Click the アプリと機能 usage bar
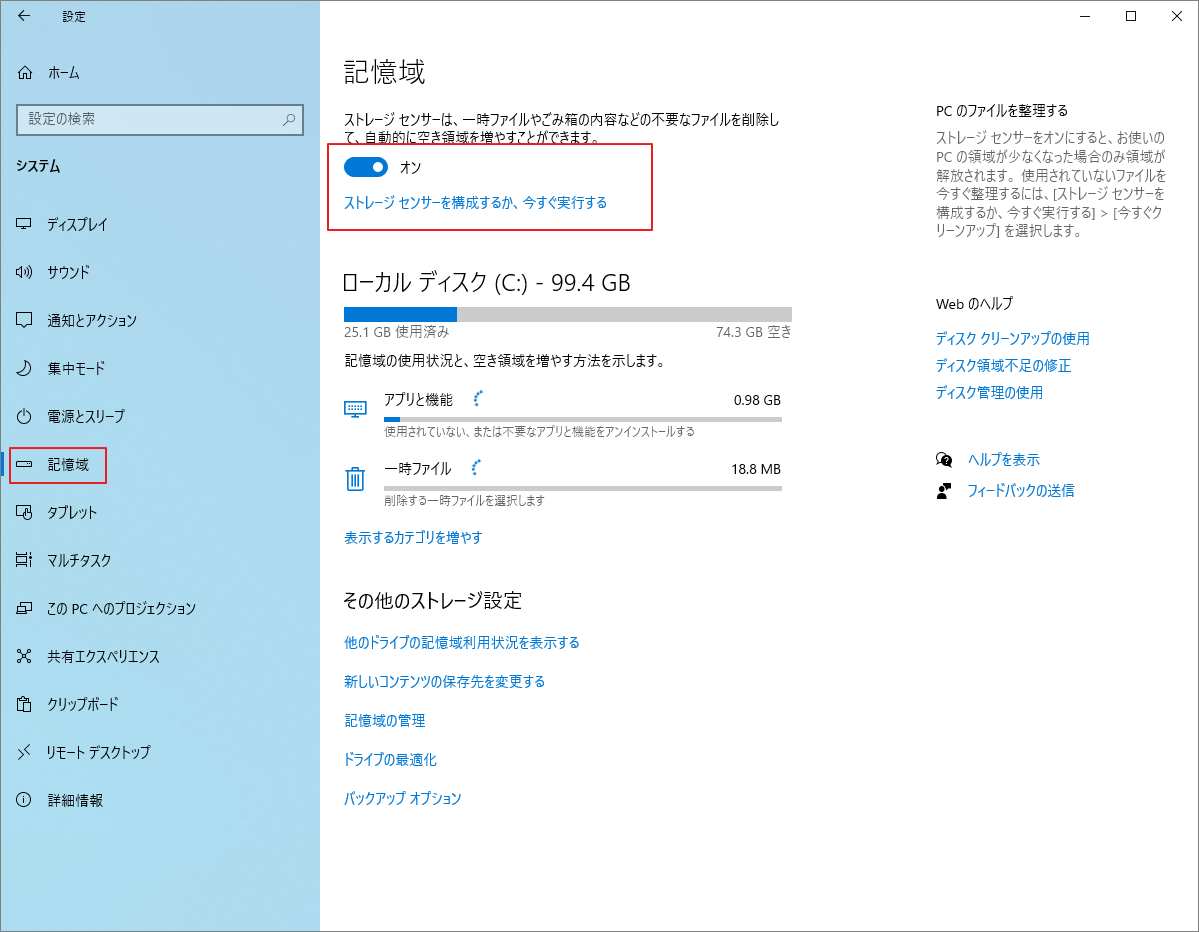 tap(583, 419)
